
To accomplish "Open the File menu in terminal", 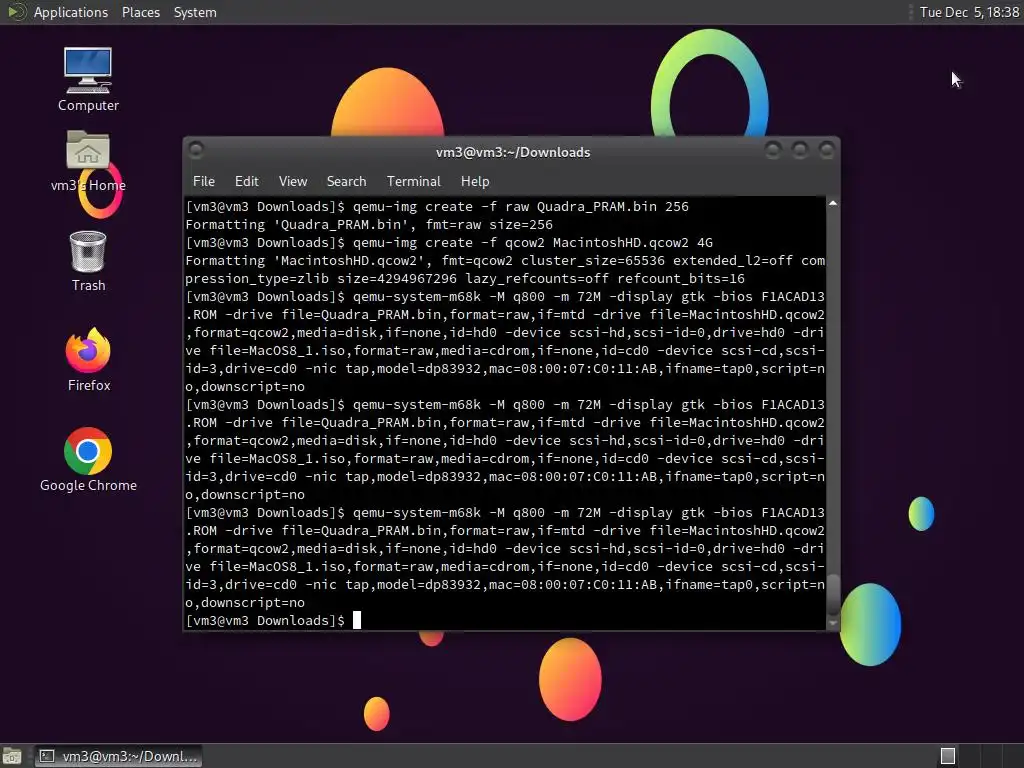I will 204,181.
